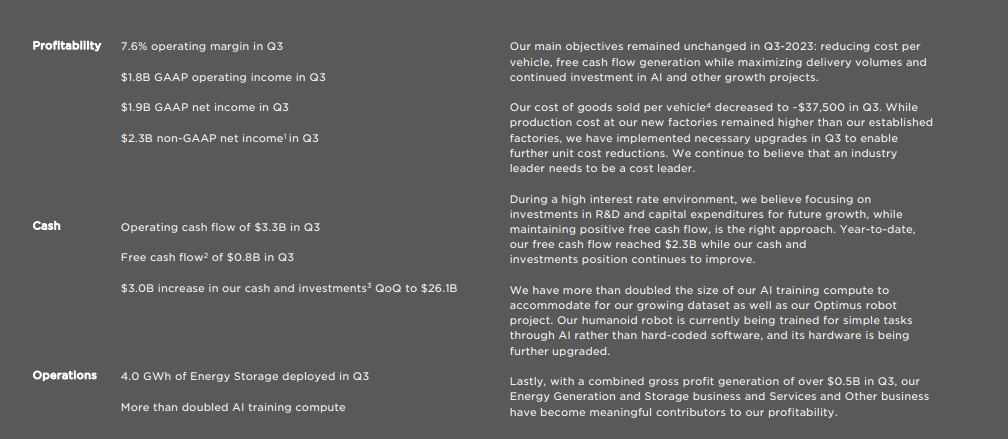
Task: Click the 'More than doubled AI training compute' line
Action: click(x=232, y=407)
